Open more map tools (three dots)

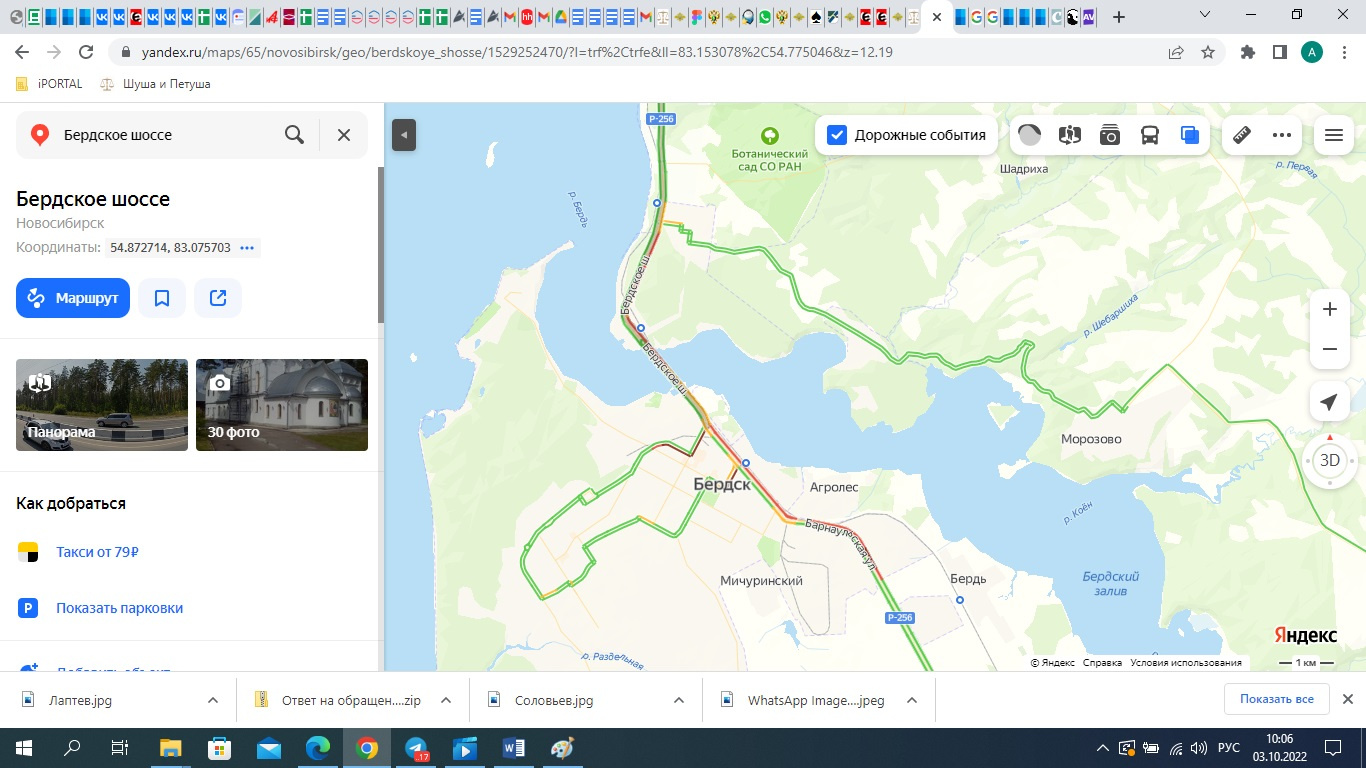pos(1282,135)
